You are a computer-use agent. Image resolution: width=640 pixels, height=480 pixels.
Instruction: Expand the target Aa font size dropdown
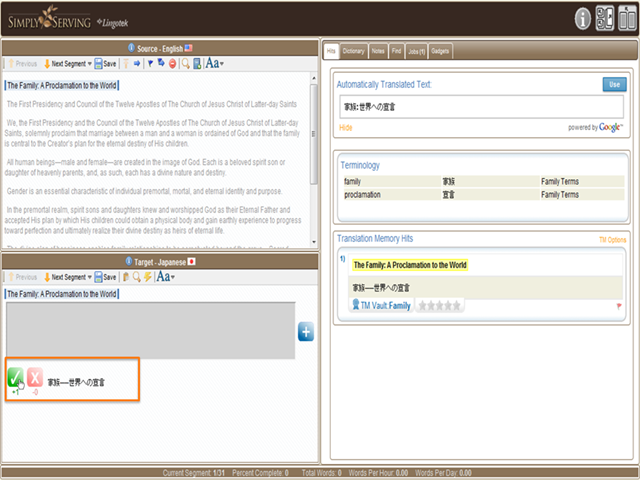pos(166,277)
